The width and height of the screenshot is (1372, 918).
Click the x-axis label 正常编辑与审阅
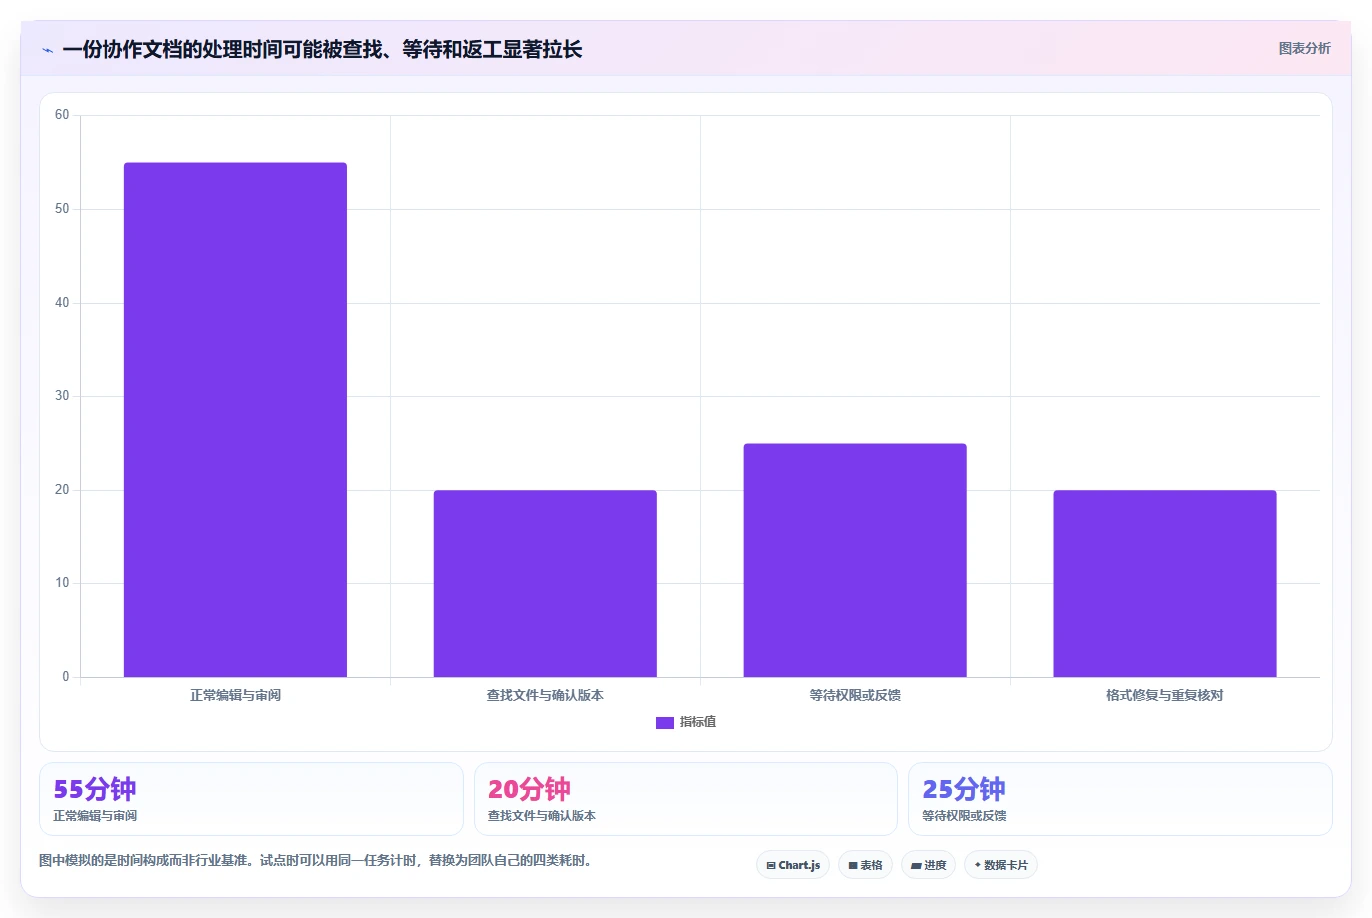[235, 695]
